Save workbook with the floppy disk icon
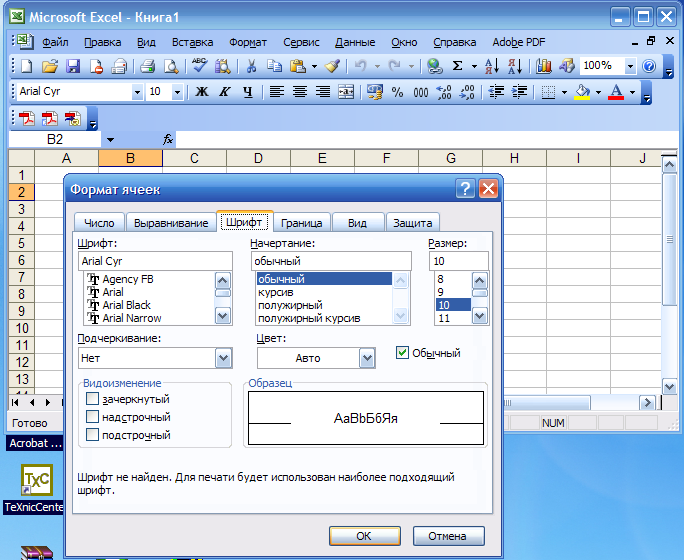 click(73, 66)
